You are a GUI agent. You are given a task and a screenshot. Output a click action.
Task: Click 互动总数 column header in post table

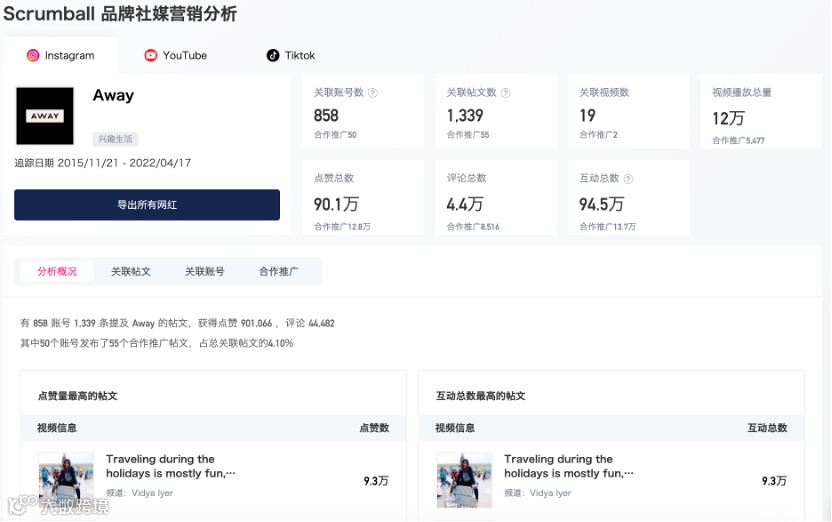767,428
